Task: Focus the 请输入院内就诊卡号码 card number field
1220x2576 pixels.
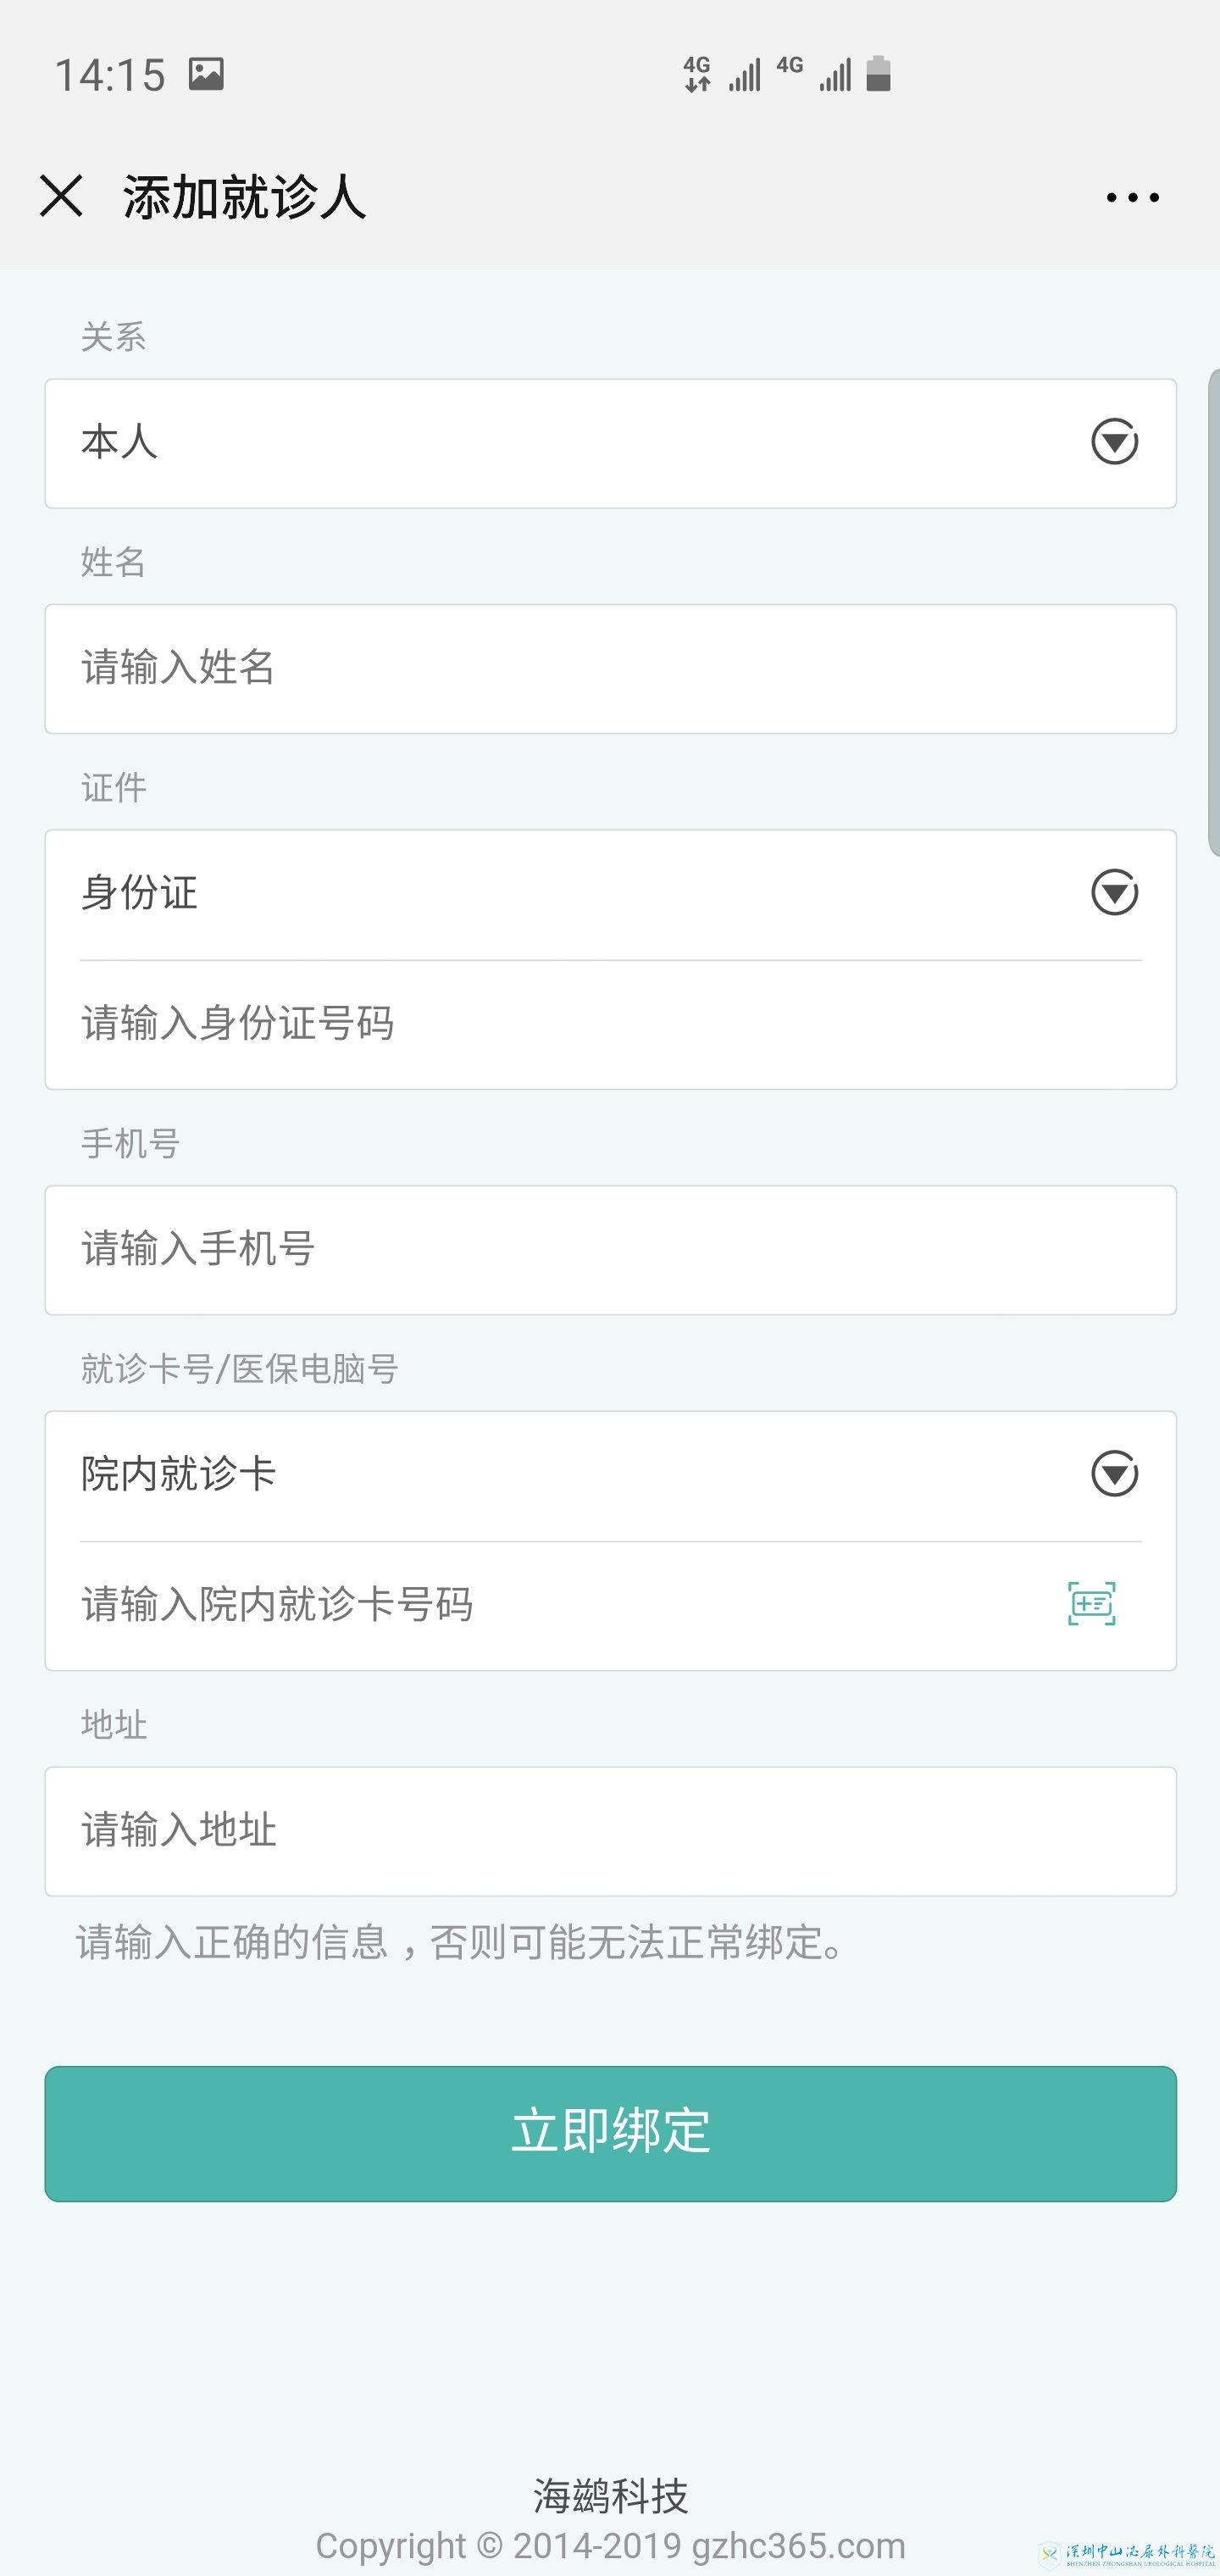Action: pos(560,1606)
